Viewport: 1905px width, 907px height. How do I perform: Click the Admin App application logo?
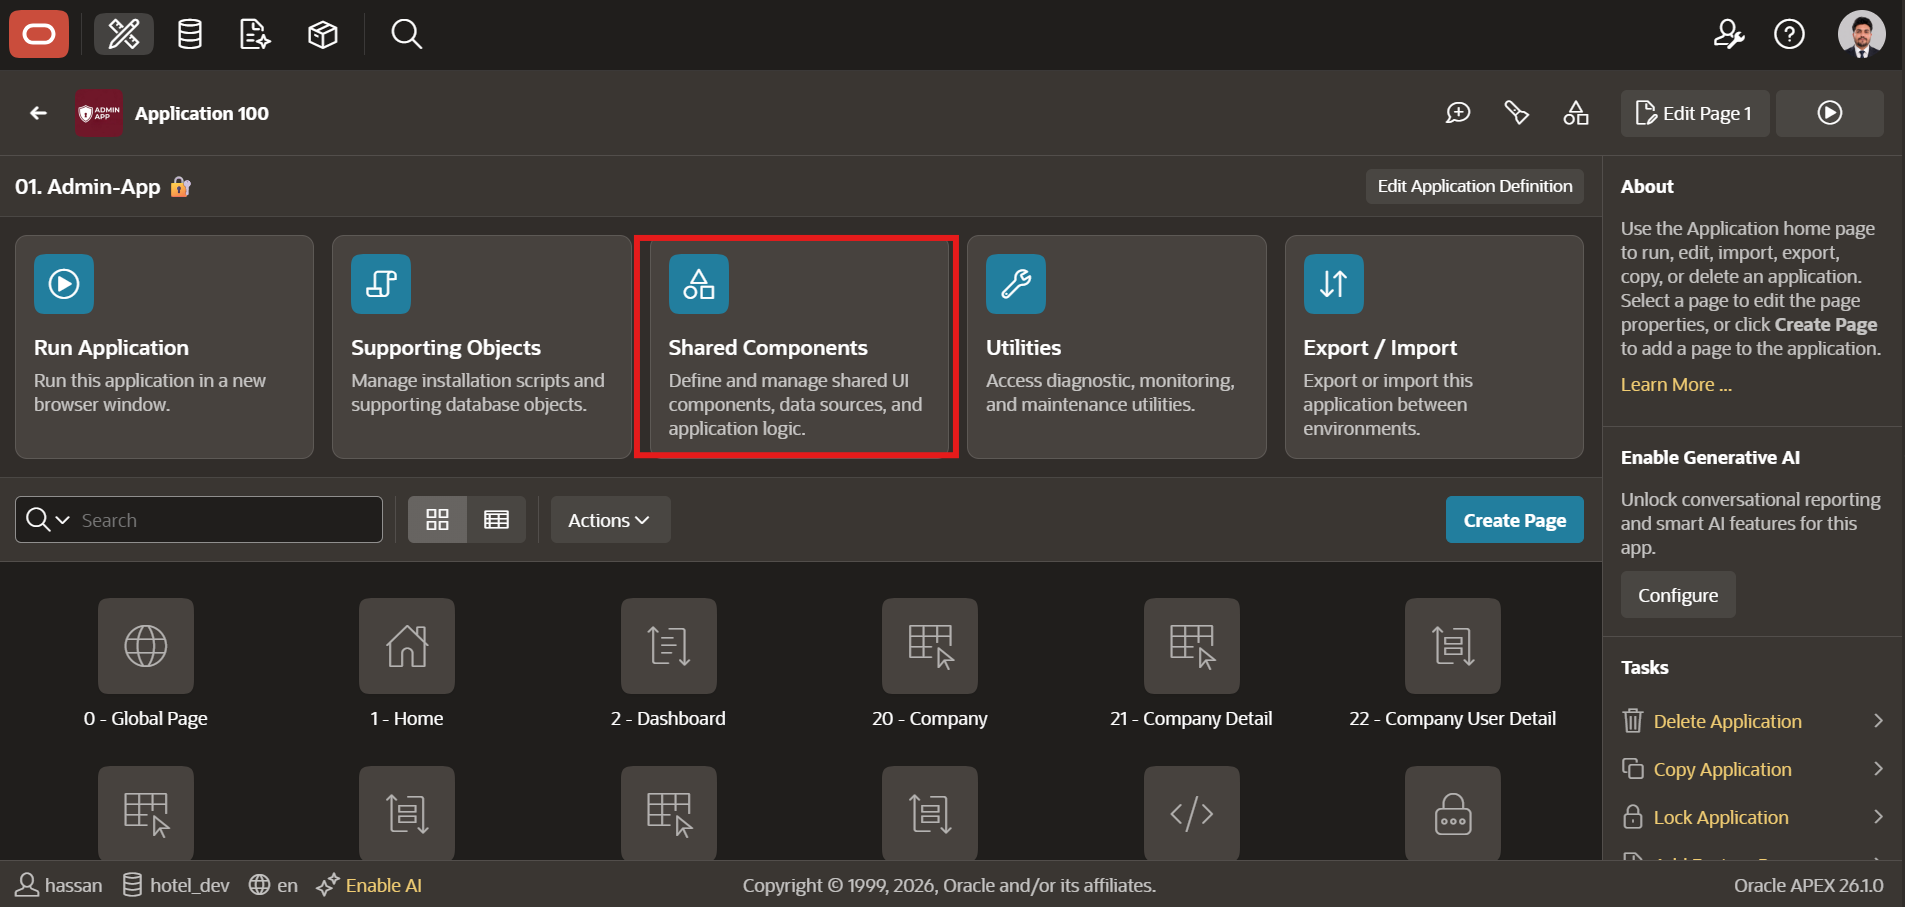tap(99, 113)
